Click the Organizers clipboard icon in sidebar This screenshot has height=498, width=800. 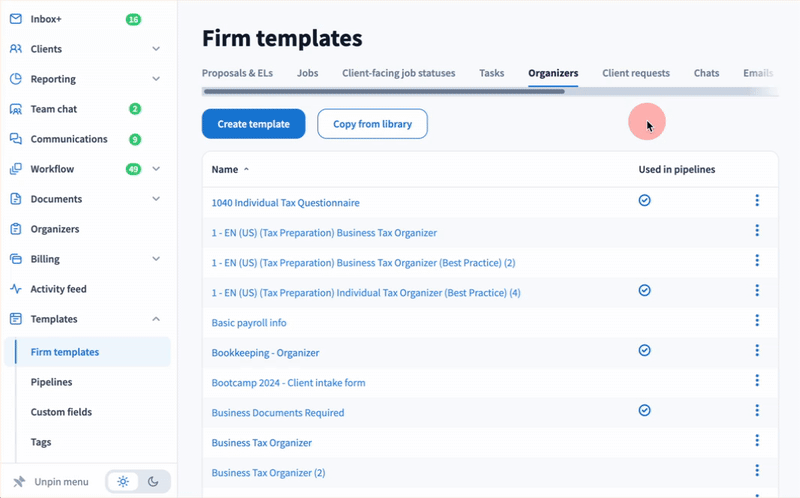click(16, 229)
